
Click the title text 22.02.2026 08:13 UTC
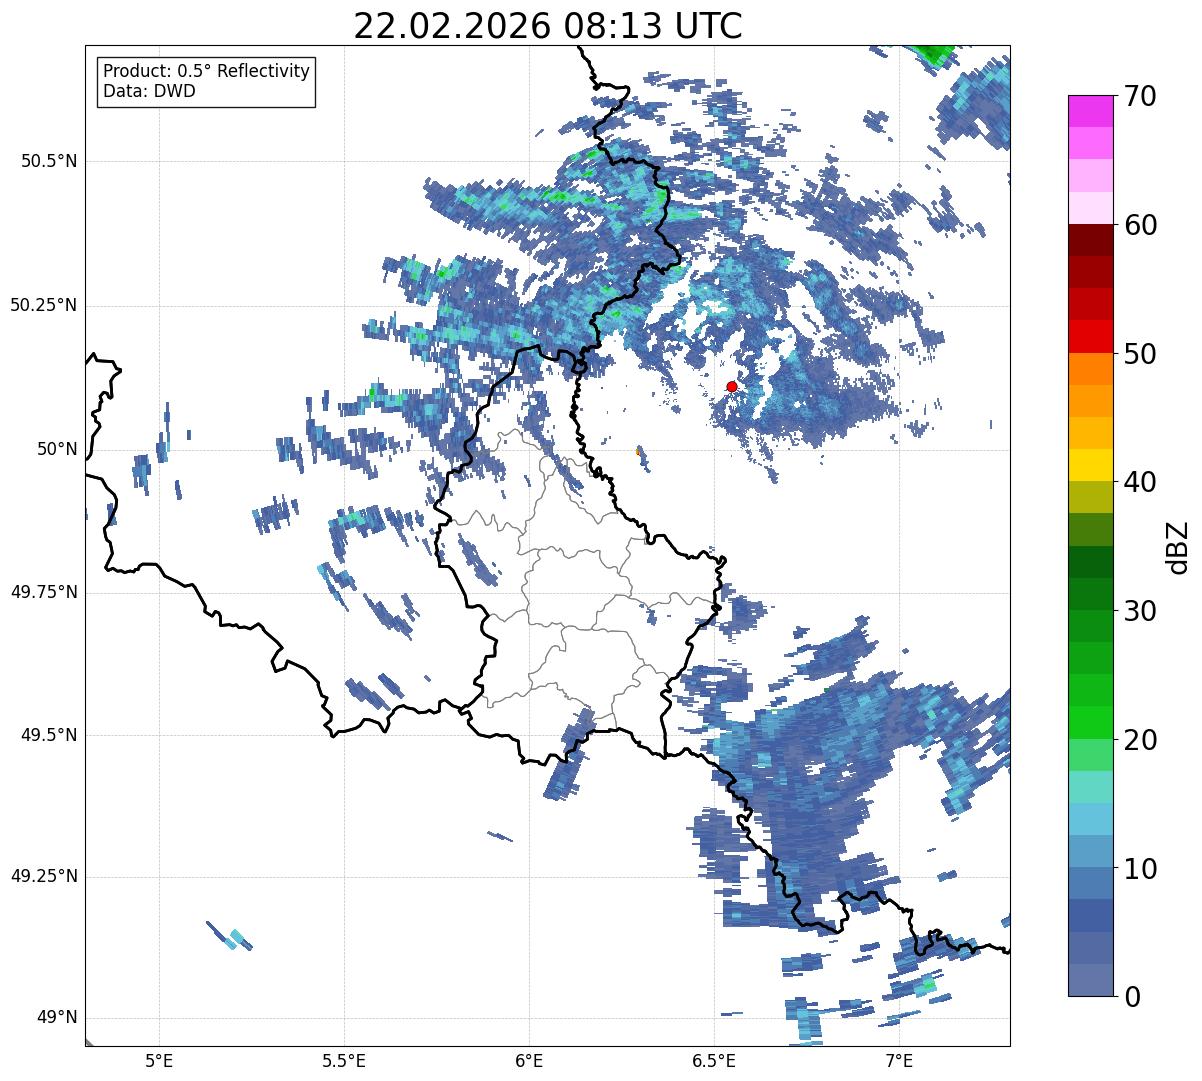[x=548, y=26]
